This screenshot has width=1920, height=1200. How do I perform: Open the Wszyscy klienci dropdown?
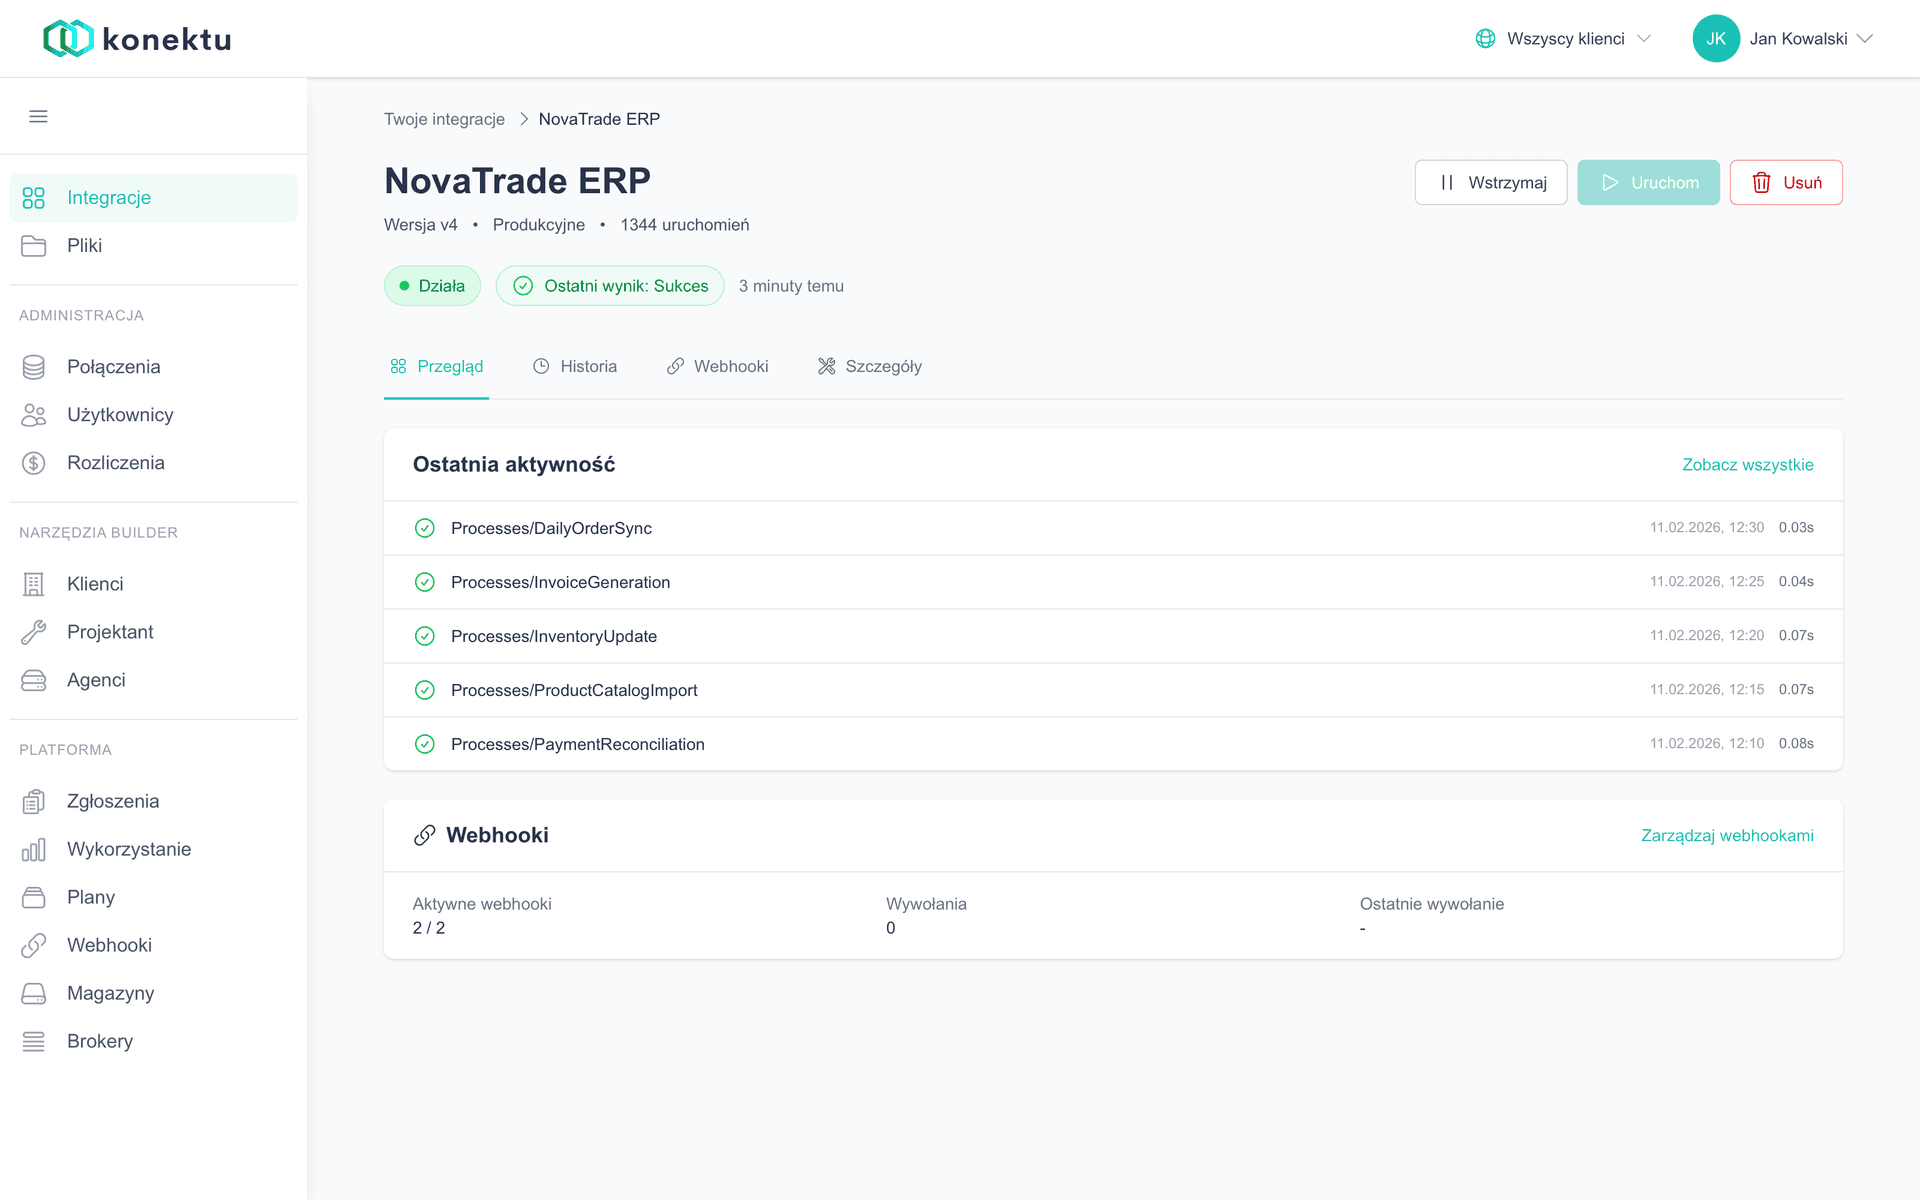(x=1563, y=38)
